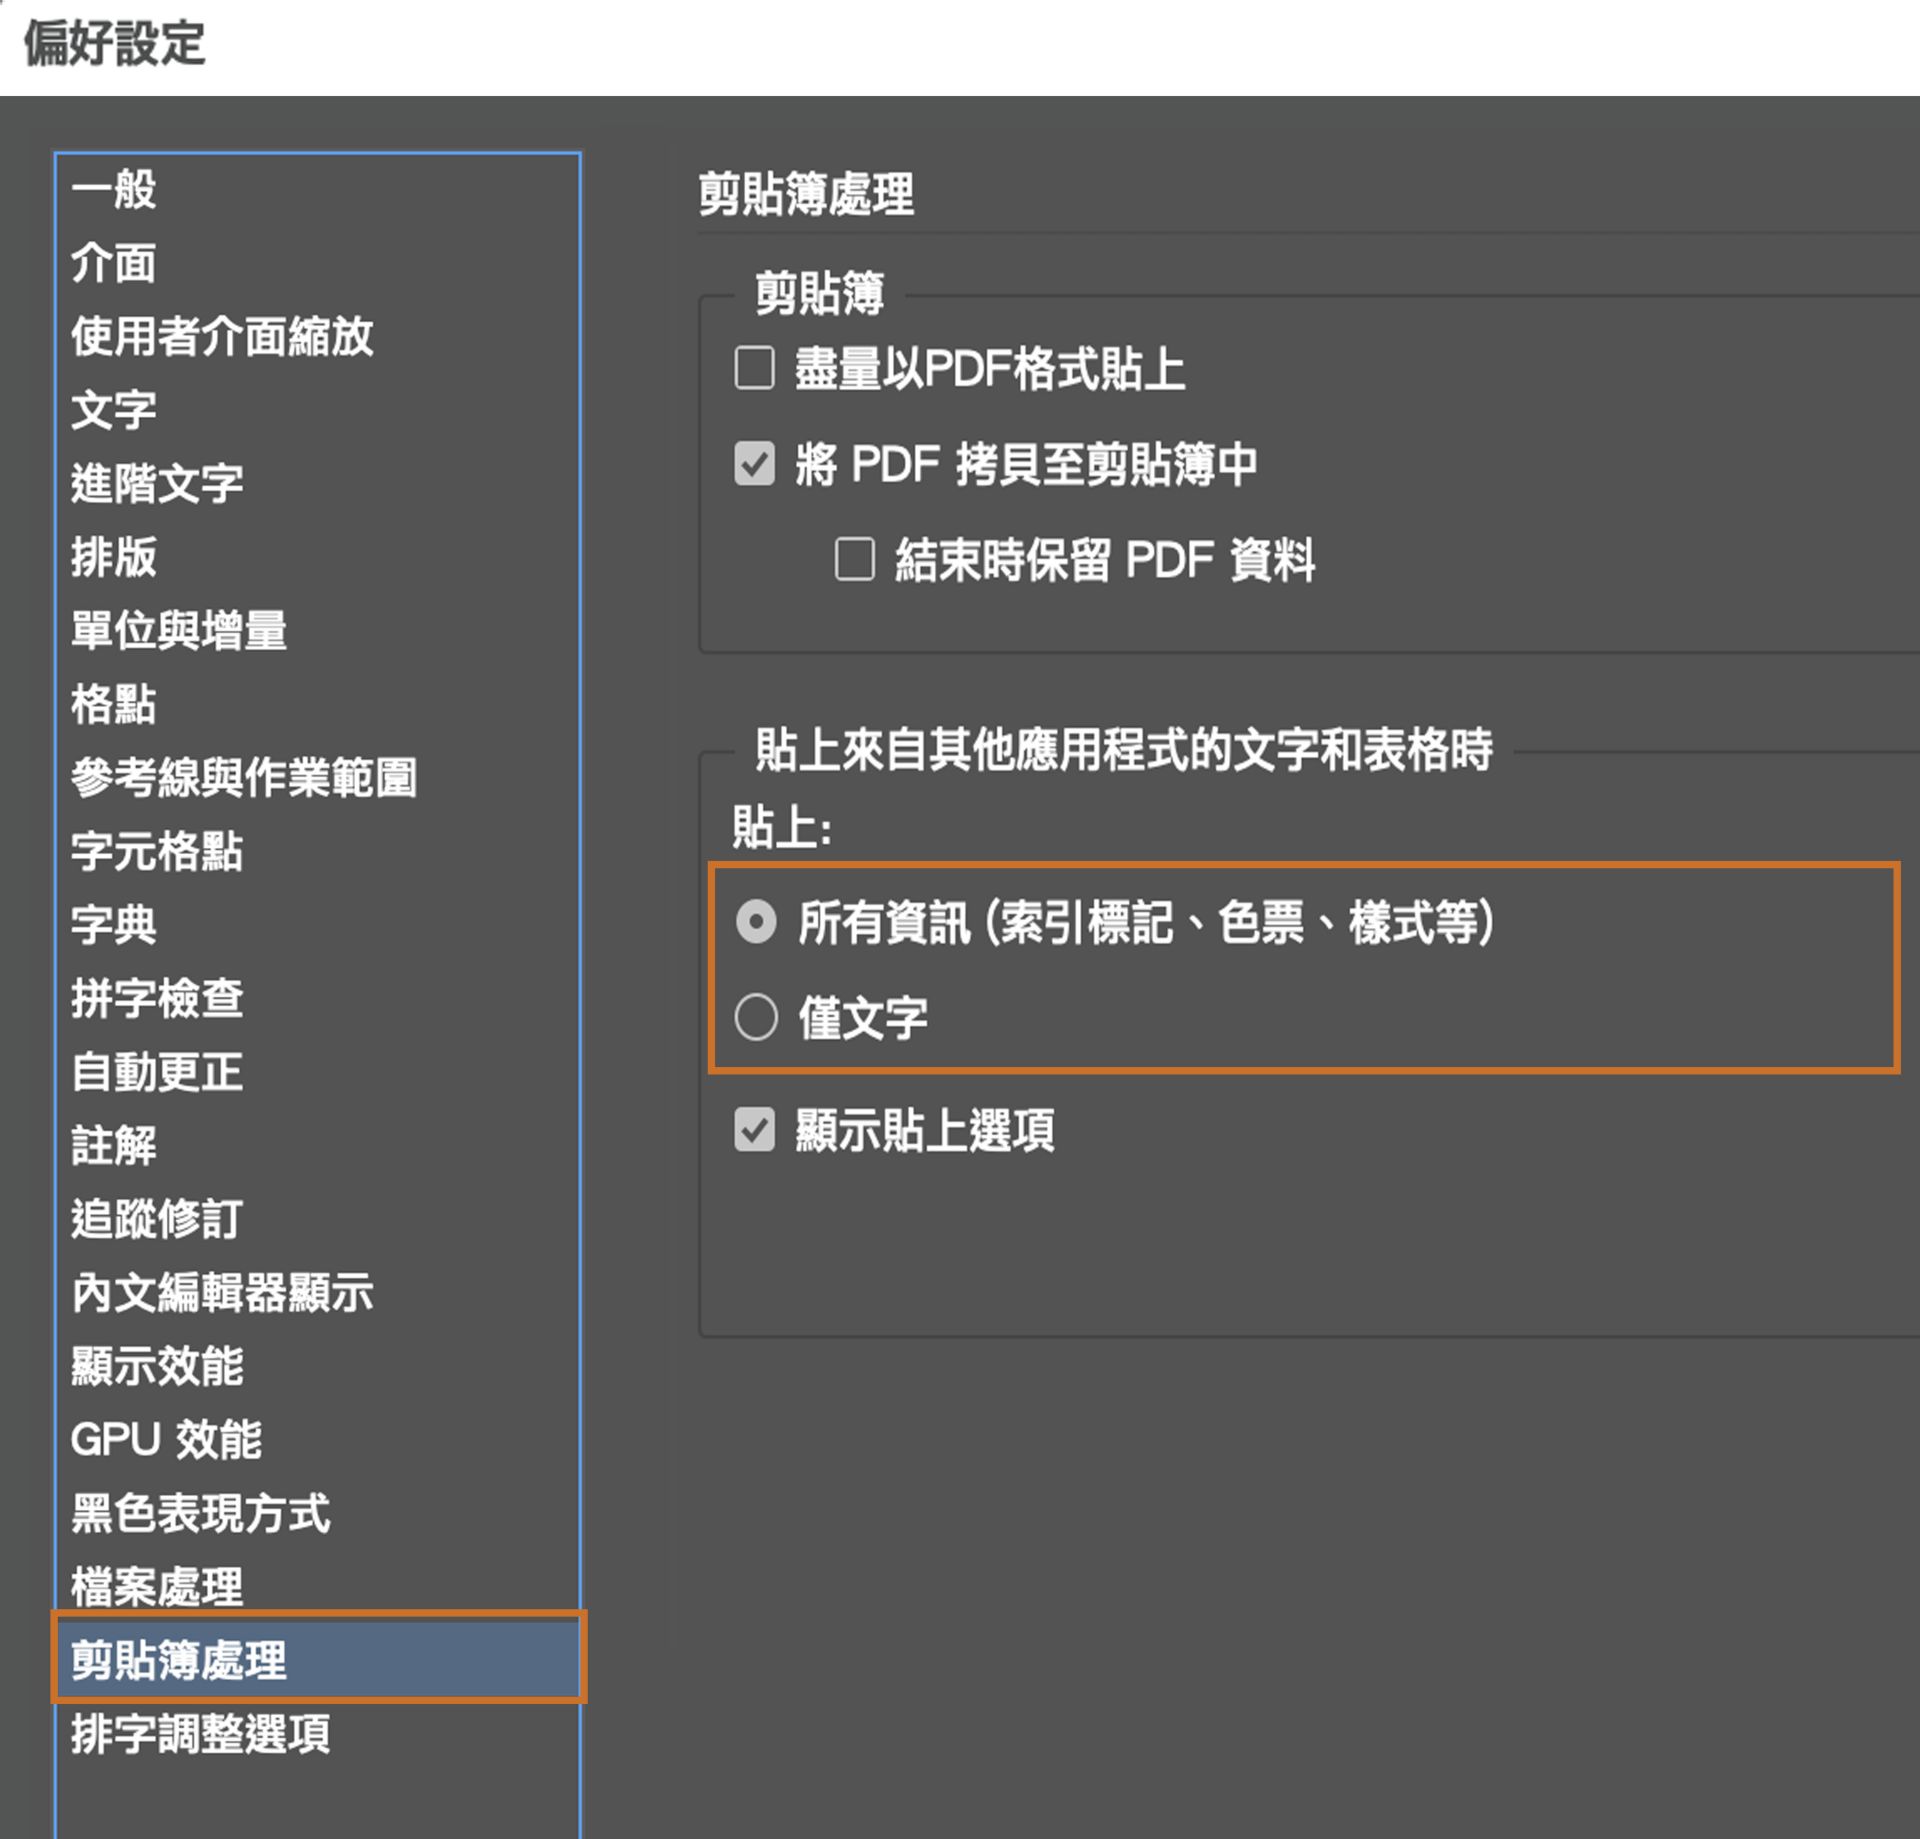Select the 僅文字 paste option
Viewport: 1920px width, 1839px height.
[757, 1018]
